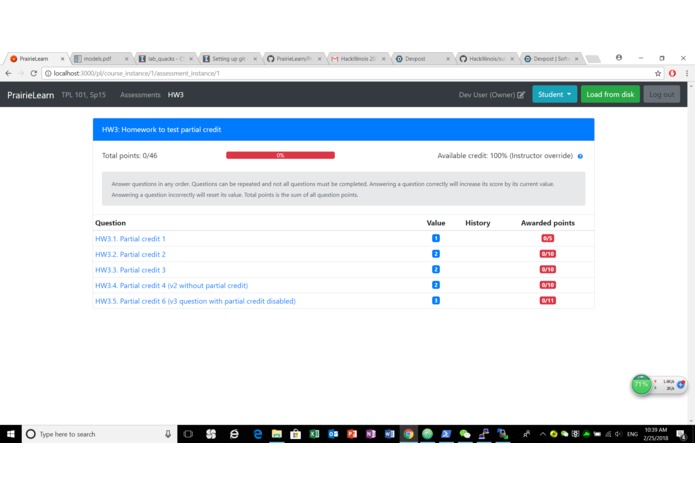This screenshot has height=494, width=695.
Task: Click the Log out button
Action: [661, 94]
